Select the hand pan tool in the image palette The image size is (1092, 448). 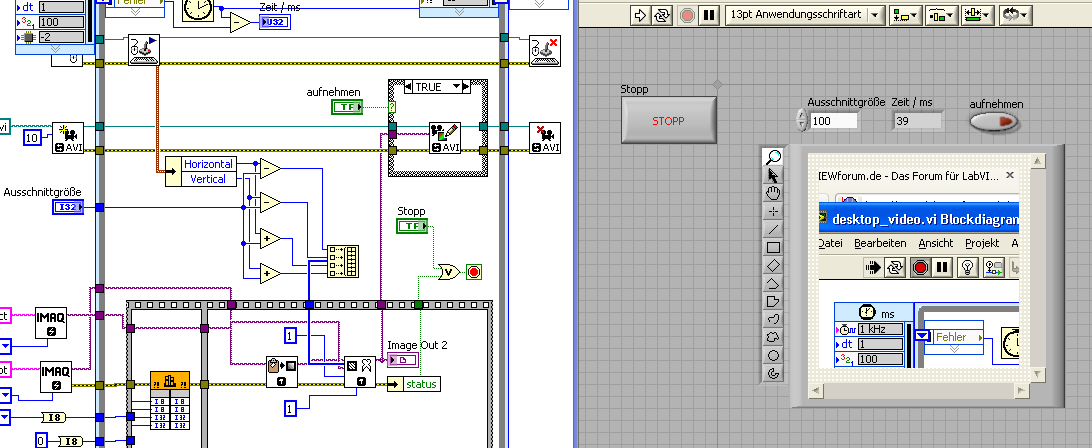772,193
